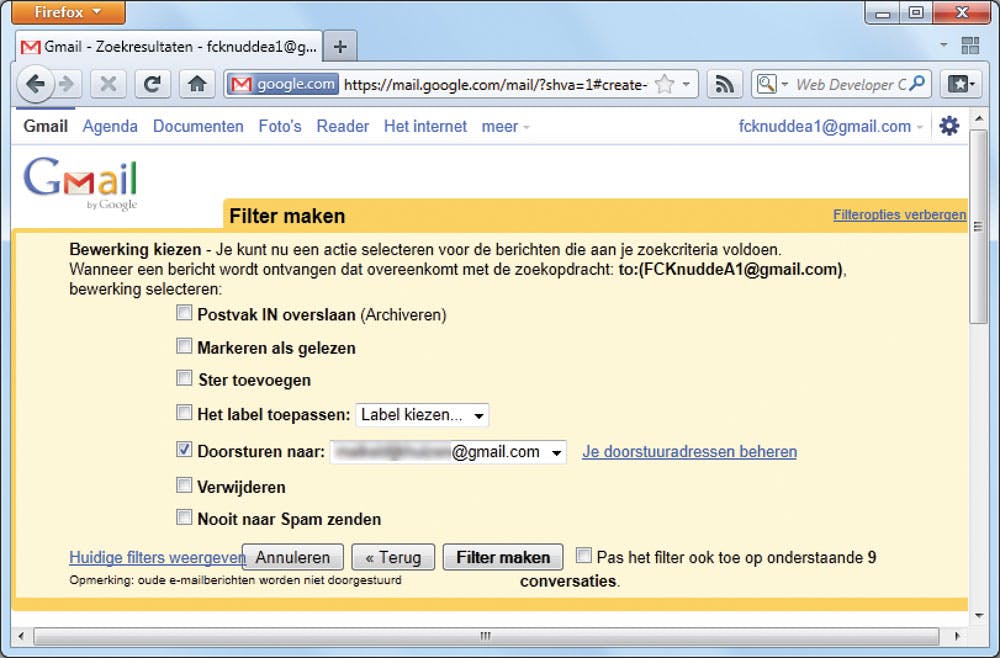
Task: Click the horizontal scrollbar thumb
Action: click(x=485, y=636)
